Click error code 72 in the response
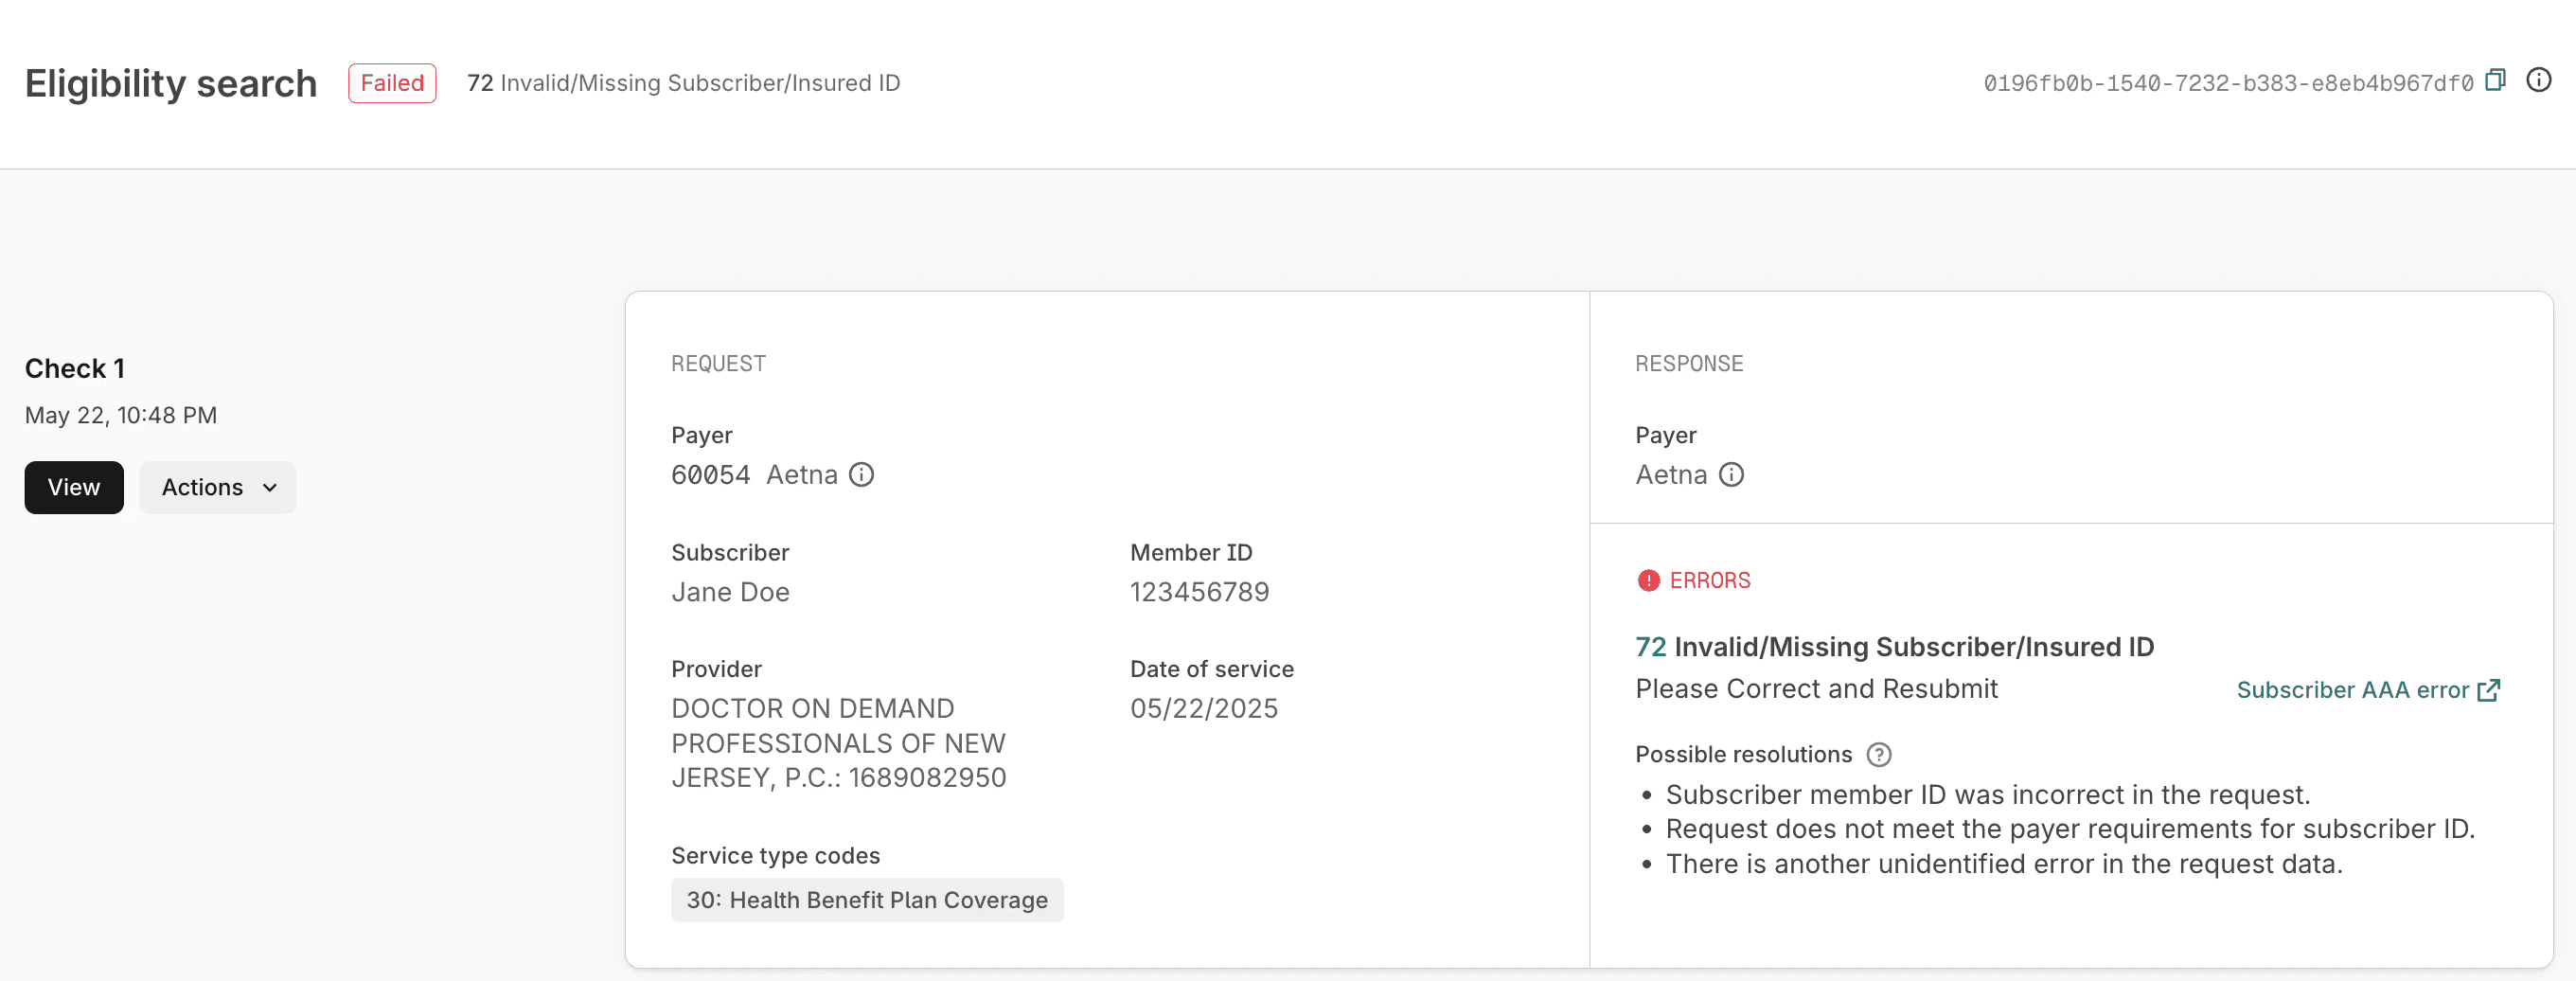Screen dimensions: 2576x981 1650,646
